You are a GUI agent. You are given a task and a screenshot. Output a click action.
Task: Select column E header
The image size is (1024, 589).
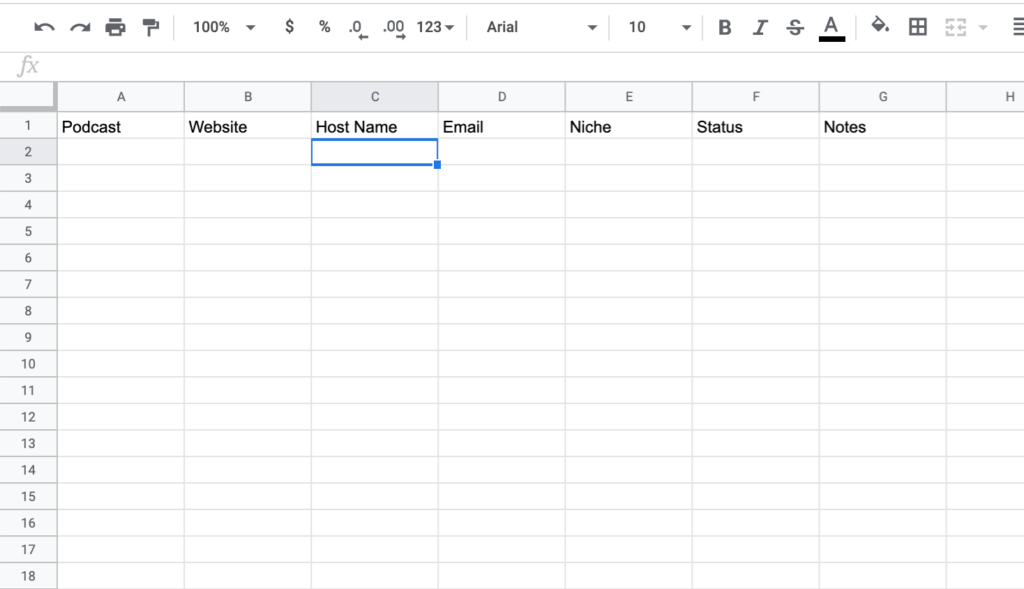coord(629,97)
